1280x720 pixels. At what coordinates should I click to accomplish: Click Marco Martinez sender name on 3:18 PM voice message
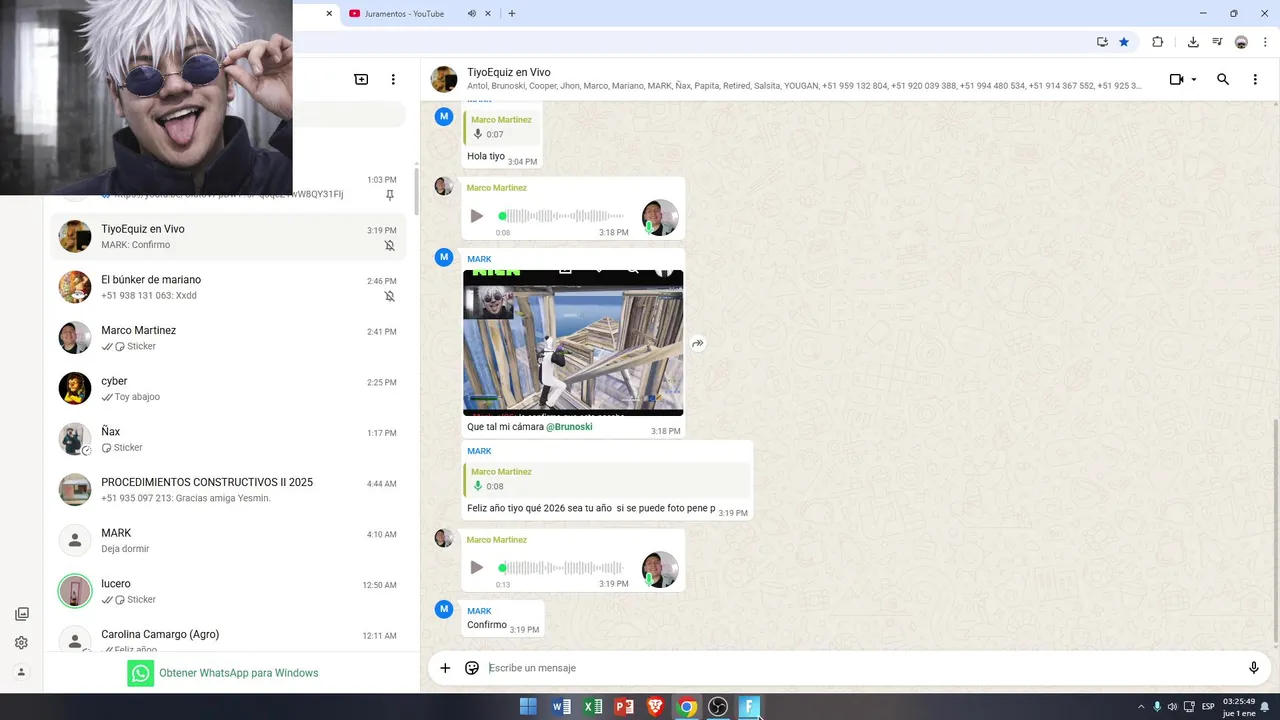tap(496, 188)
